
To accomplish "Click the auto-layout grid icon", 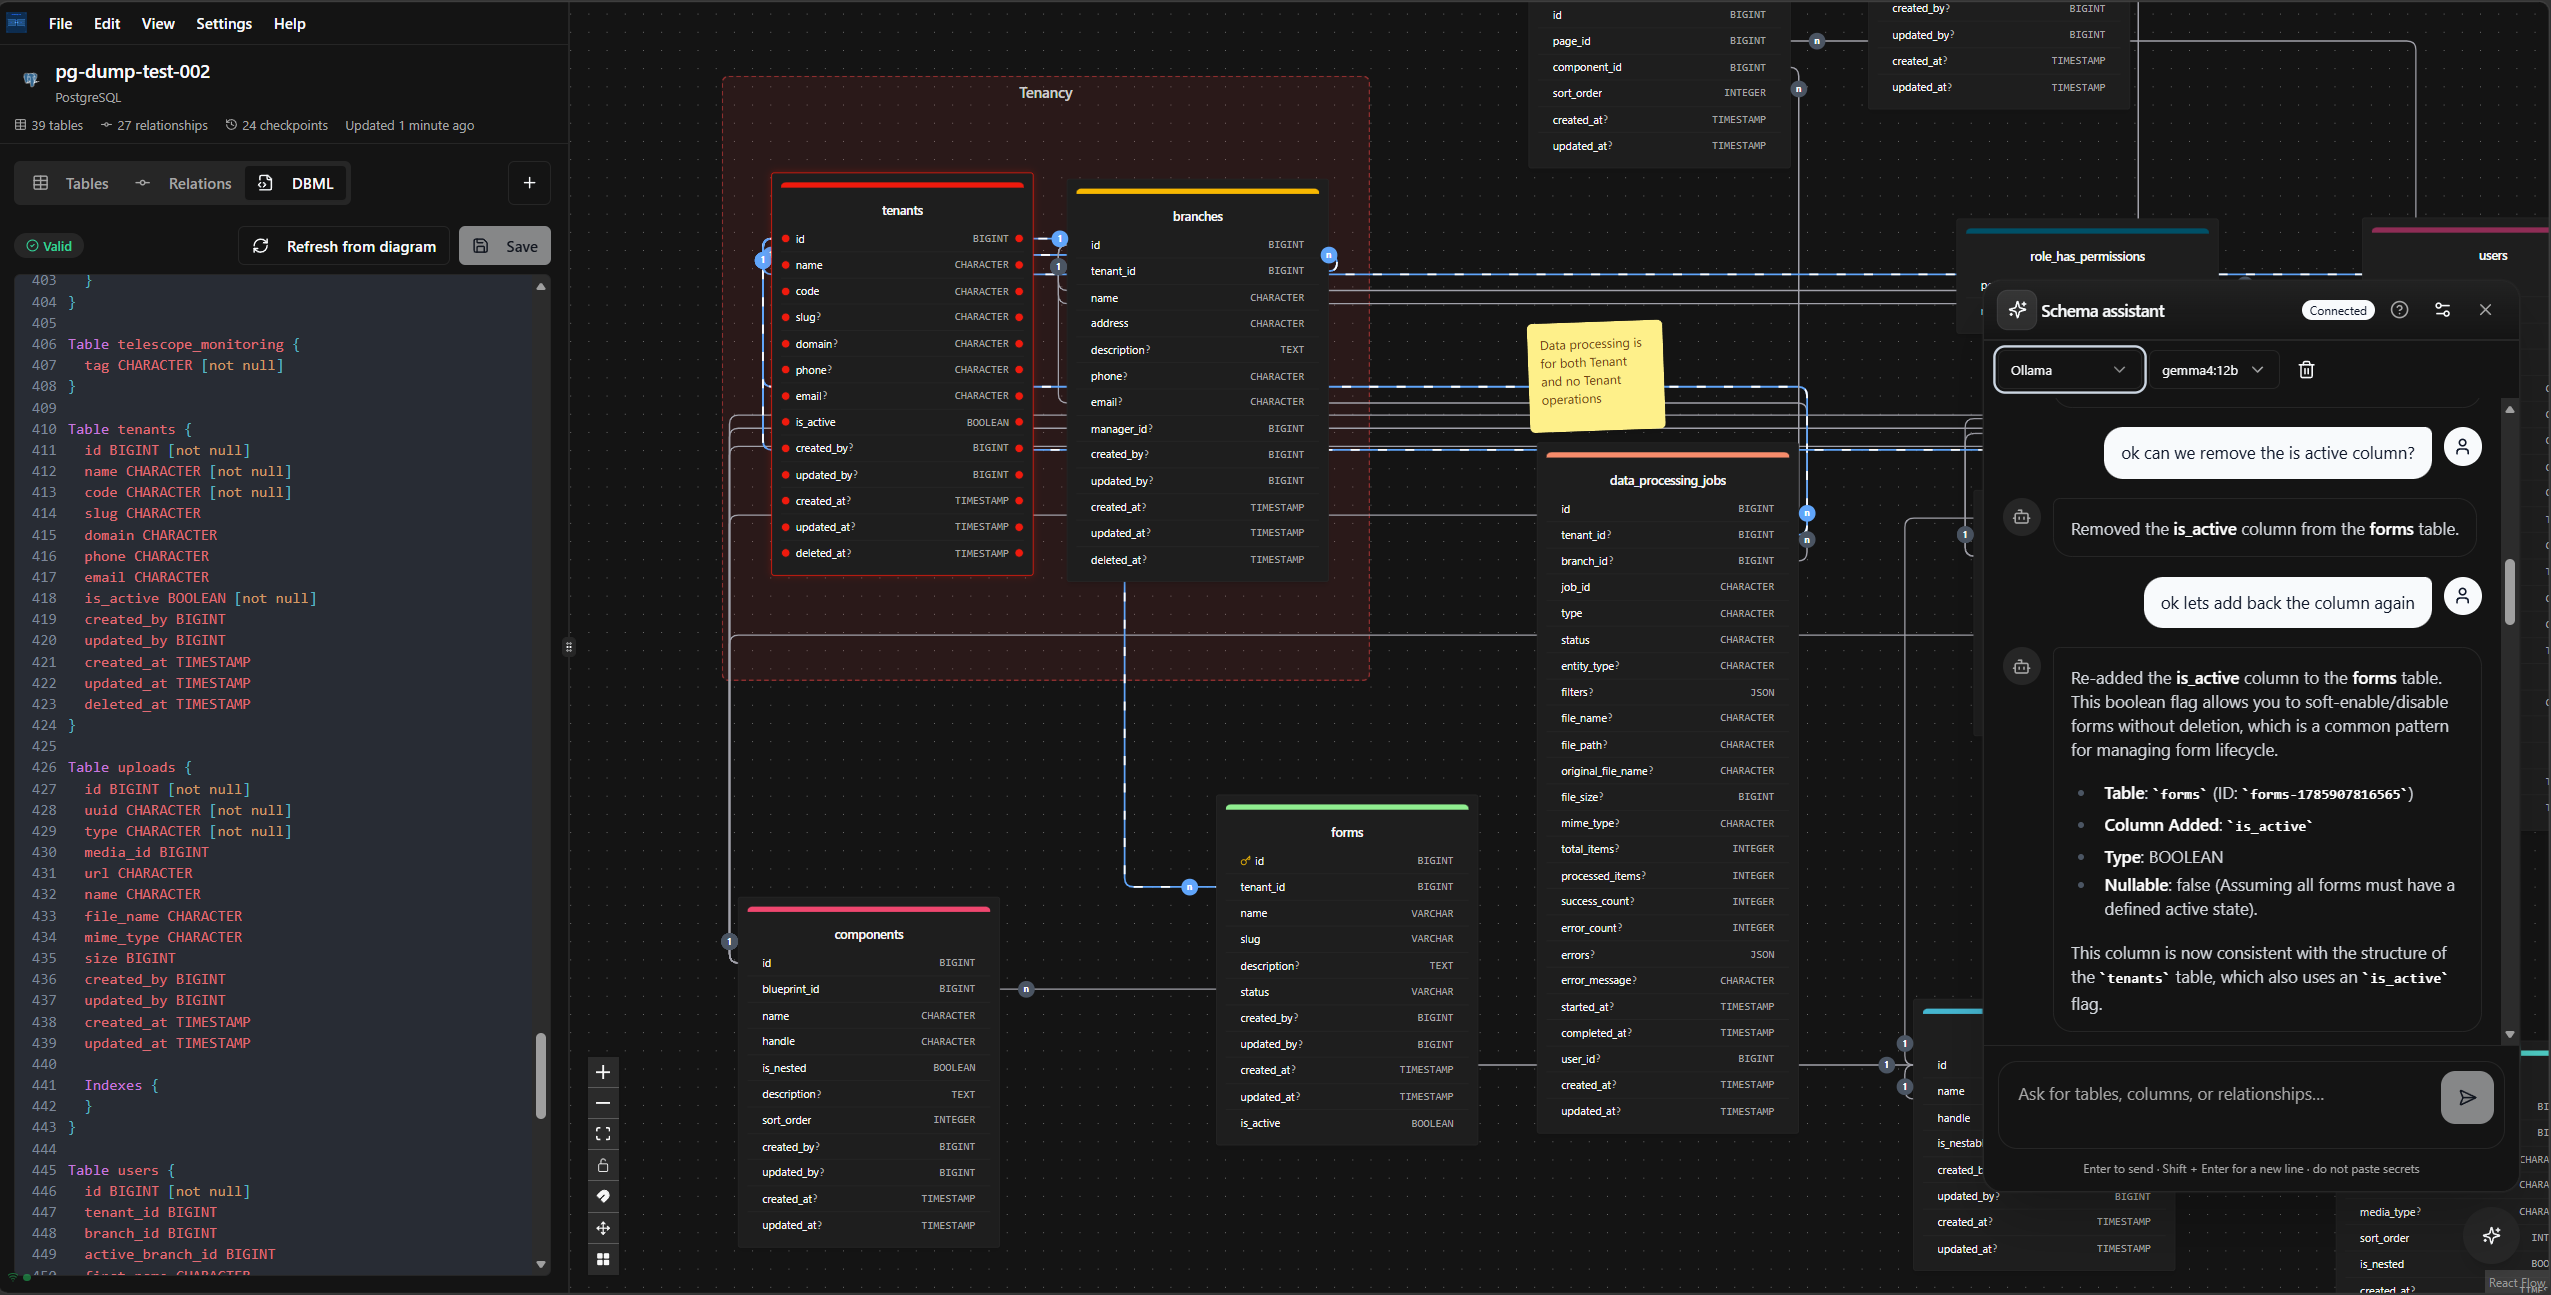I will point(603,1259).
